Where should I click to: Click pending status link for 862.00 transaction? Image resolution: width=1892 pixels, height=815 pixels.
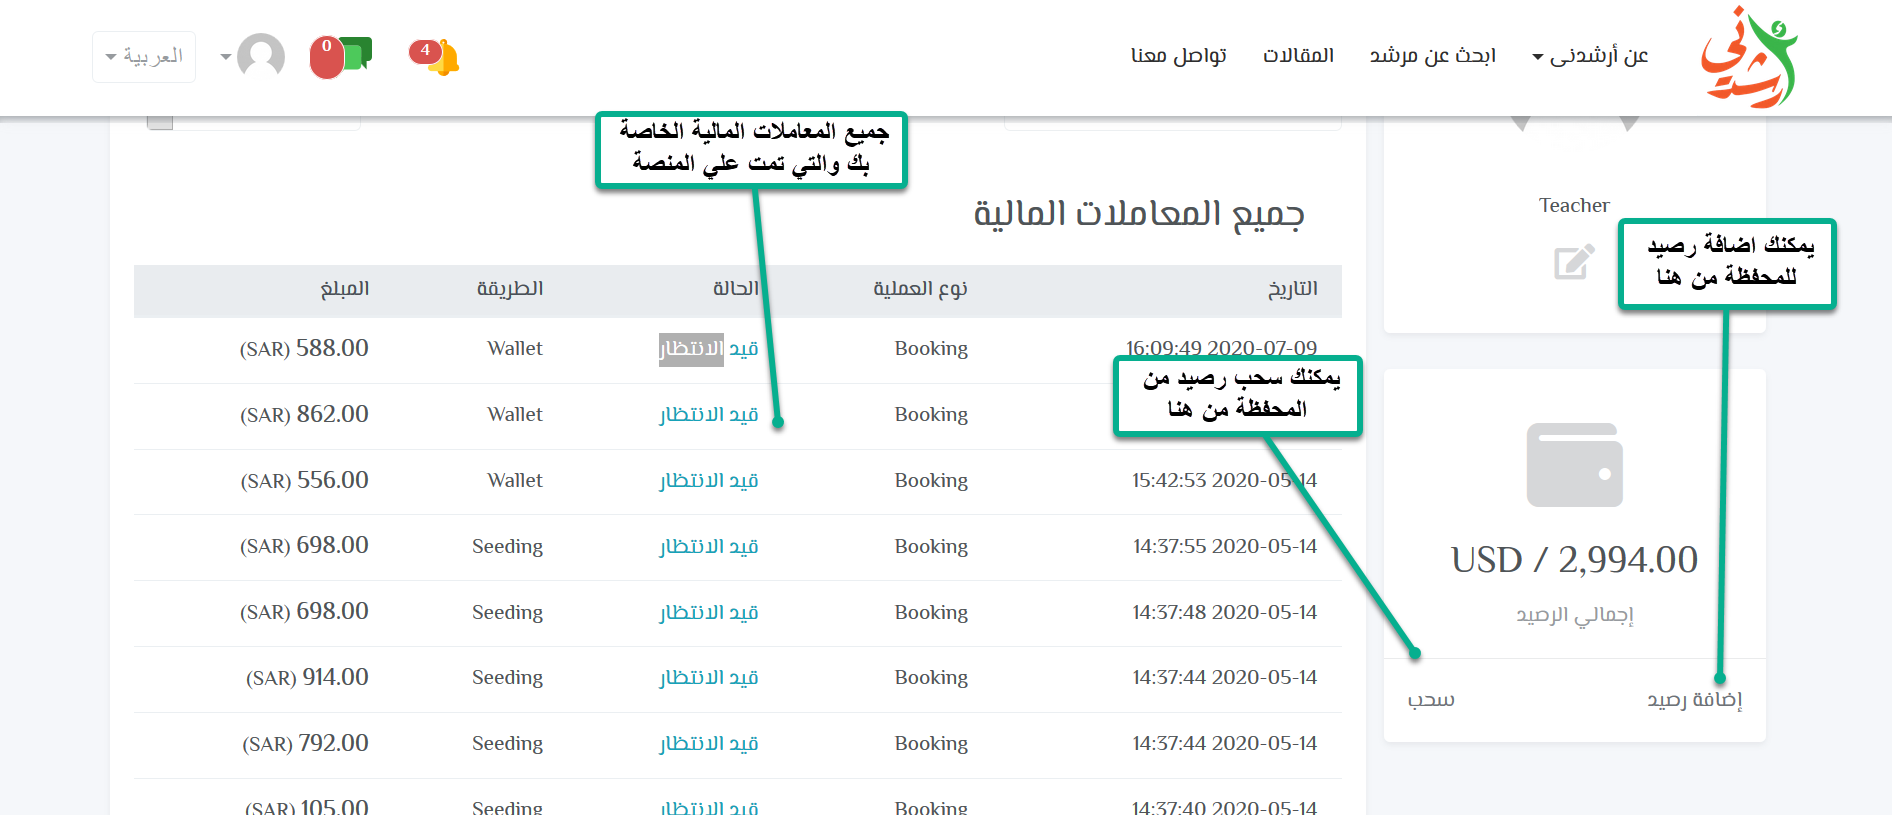[x=708, y=415]
